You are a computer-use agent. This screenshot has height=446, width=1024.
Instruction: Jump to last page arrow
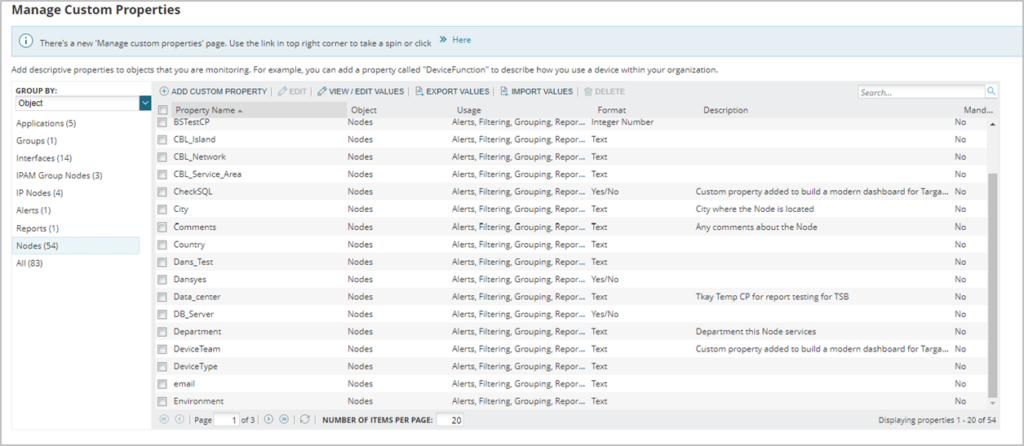[x=283, y=420]
